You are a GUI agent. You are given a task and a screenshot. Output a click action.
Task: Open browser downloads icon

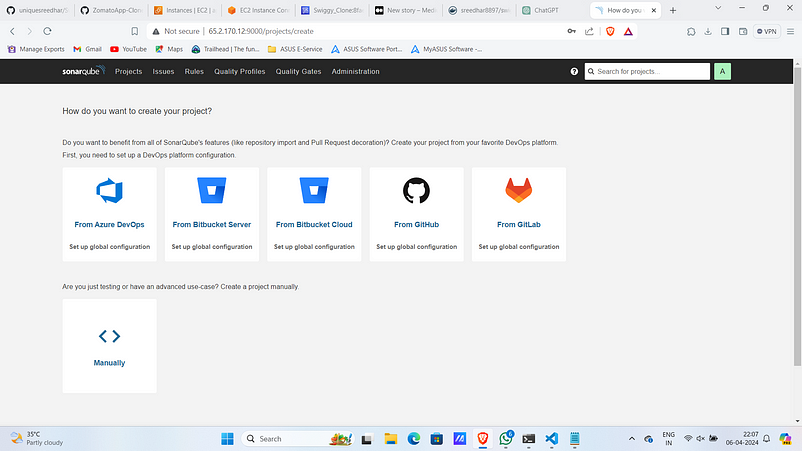click(x=708, y=31)
